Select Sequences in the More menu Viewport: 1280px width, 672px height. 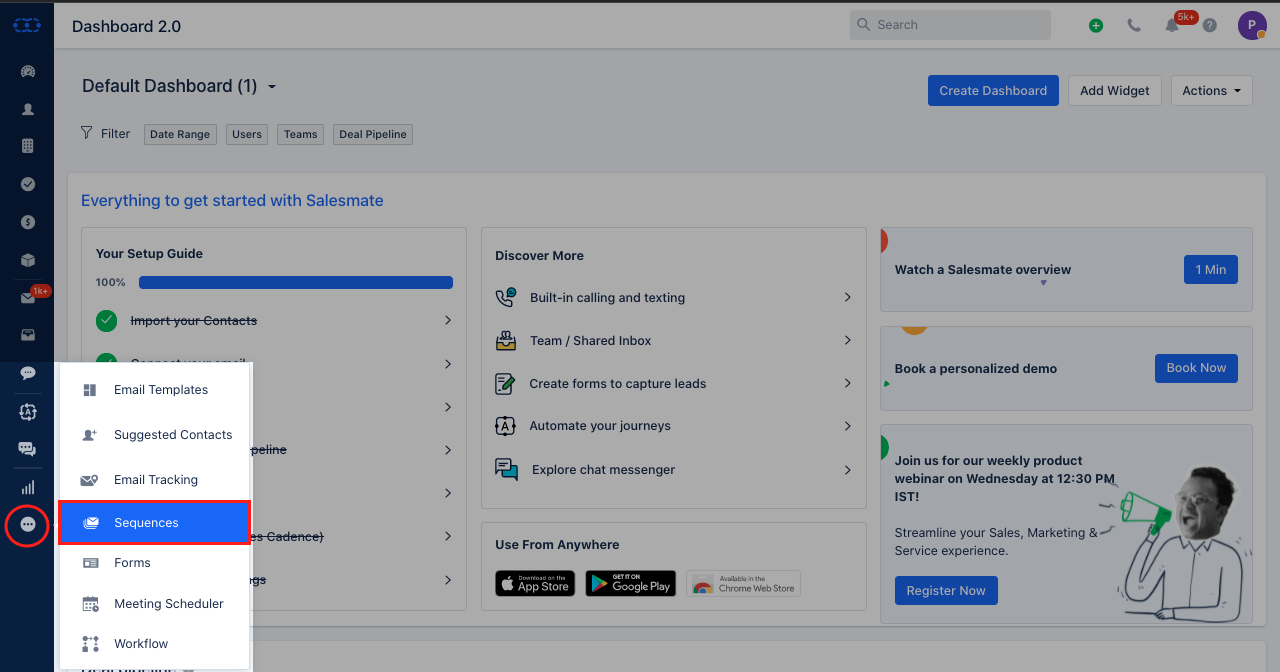154,523
